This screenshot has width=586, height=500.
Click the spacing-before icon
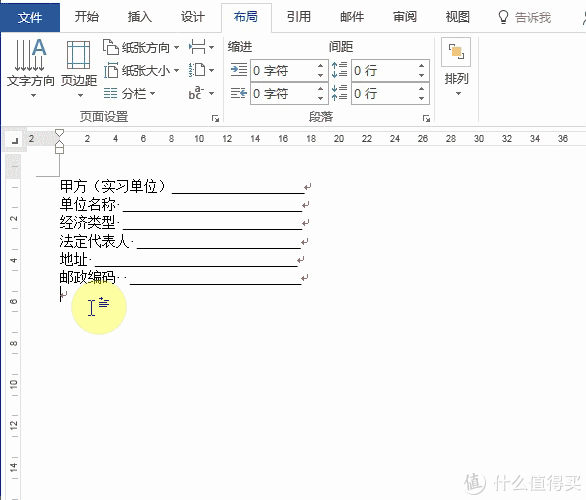click(339, 70)
